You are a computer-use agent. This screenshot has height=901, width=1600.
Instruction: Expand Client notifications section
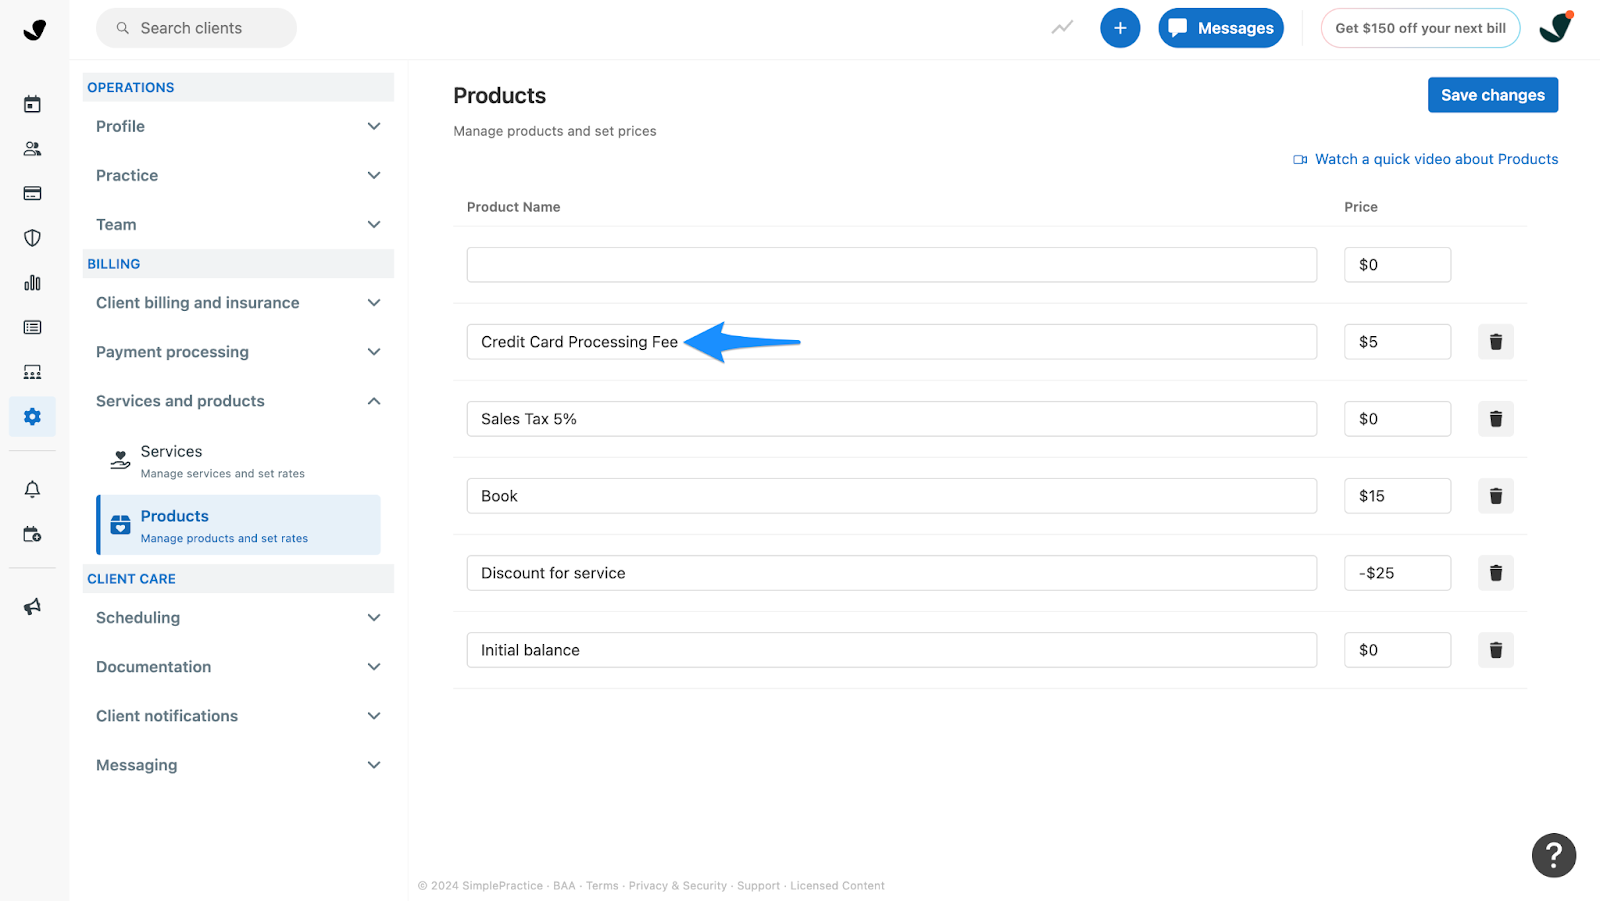tap(238, 716)
